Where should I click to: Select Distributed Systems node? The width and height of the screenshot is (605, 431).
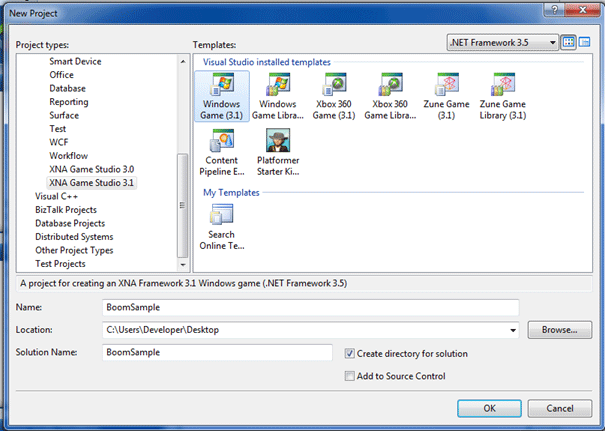pos(74,237)
